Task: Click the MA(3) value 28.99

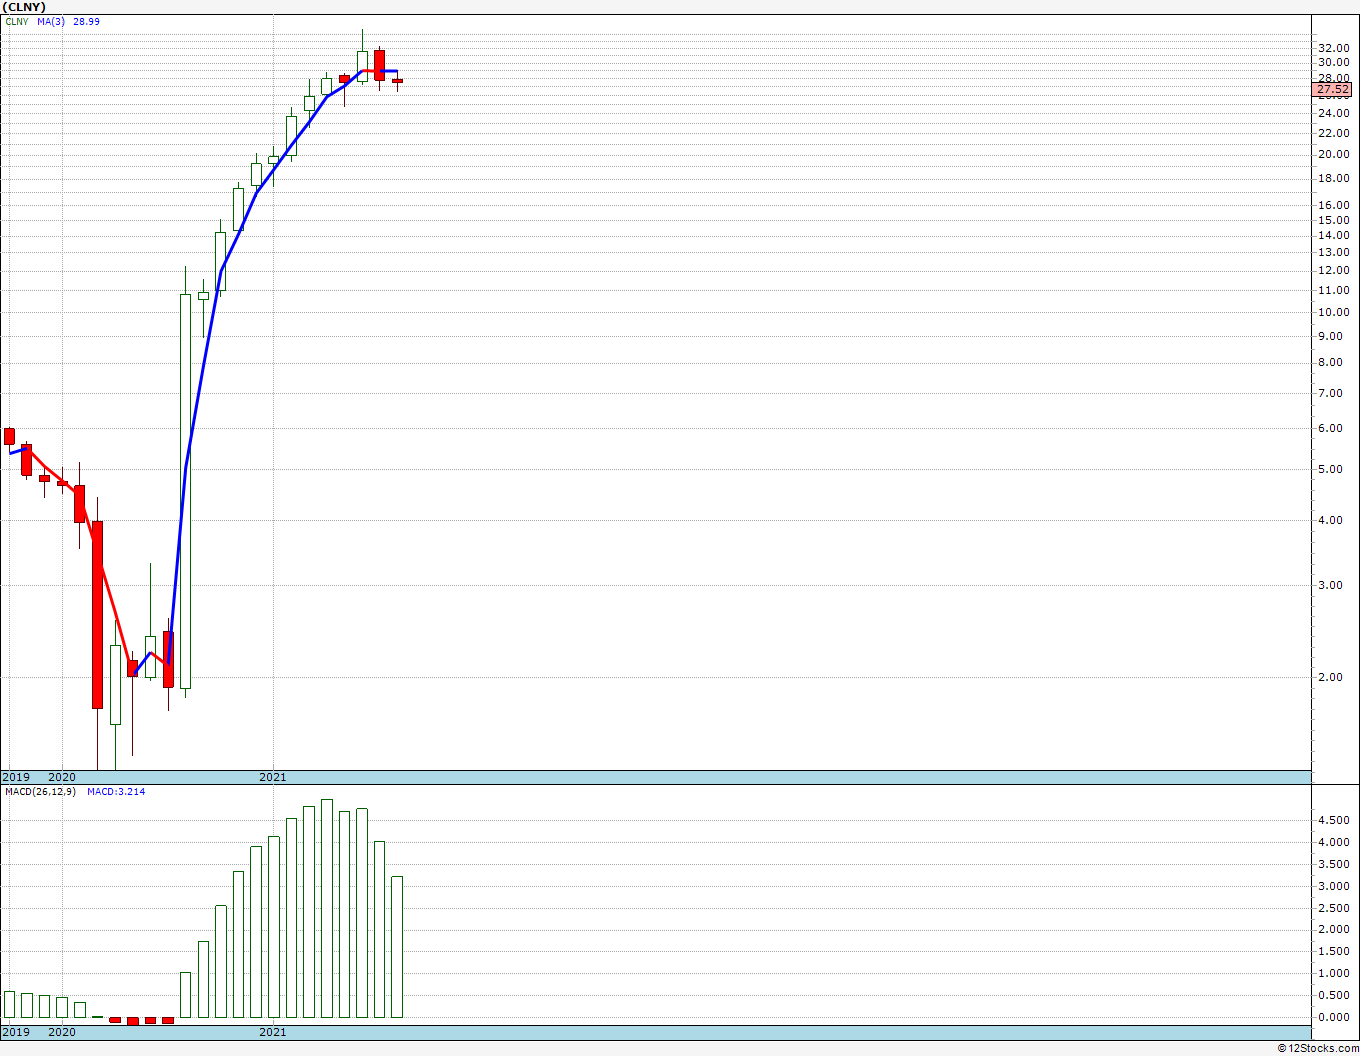Action: (87, 21)
